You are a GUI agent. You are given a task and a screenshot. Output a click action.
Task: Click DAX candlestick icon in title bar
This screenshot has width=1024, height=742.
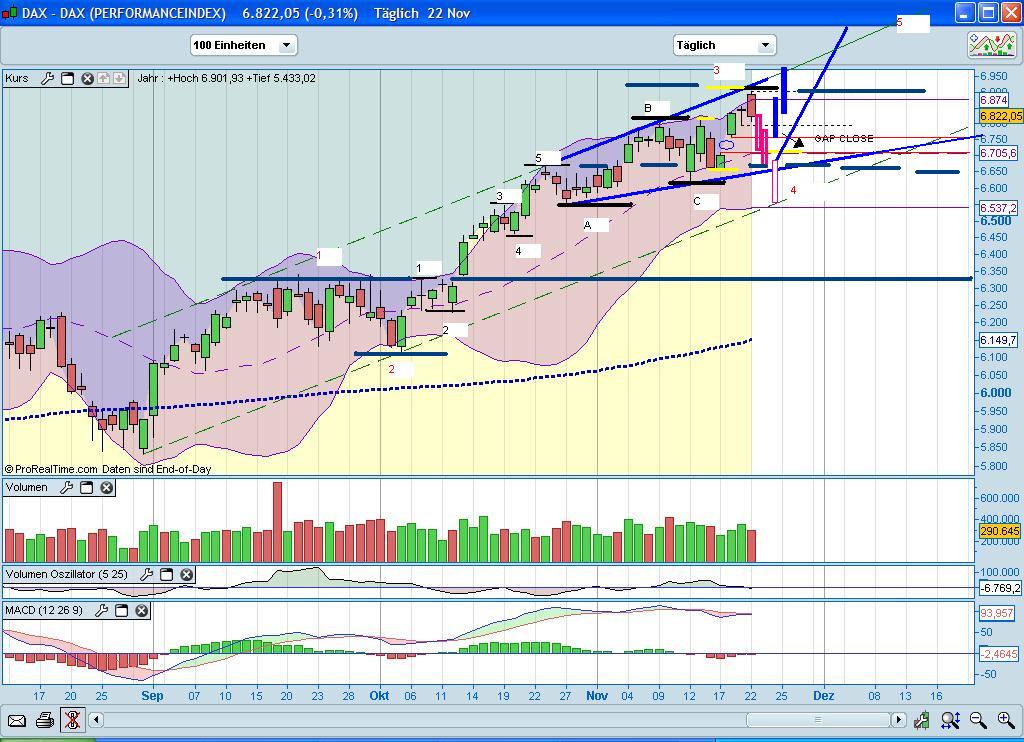(x=10, y=12)
